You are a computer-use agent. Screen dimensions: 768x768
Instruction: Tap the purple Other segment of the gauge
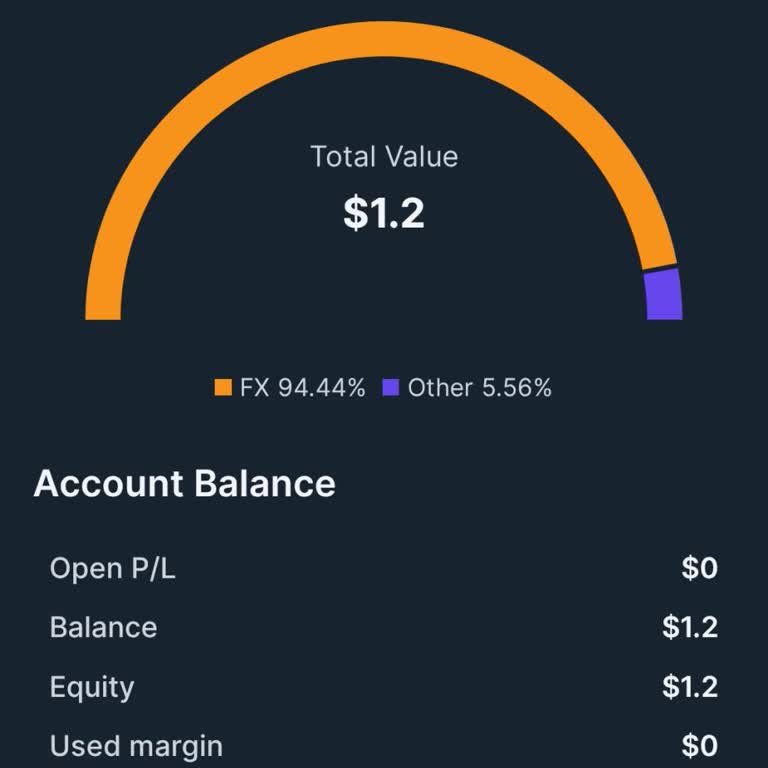(663, 295)
